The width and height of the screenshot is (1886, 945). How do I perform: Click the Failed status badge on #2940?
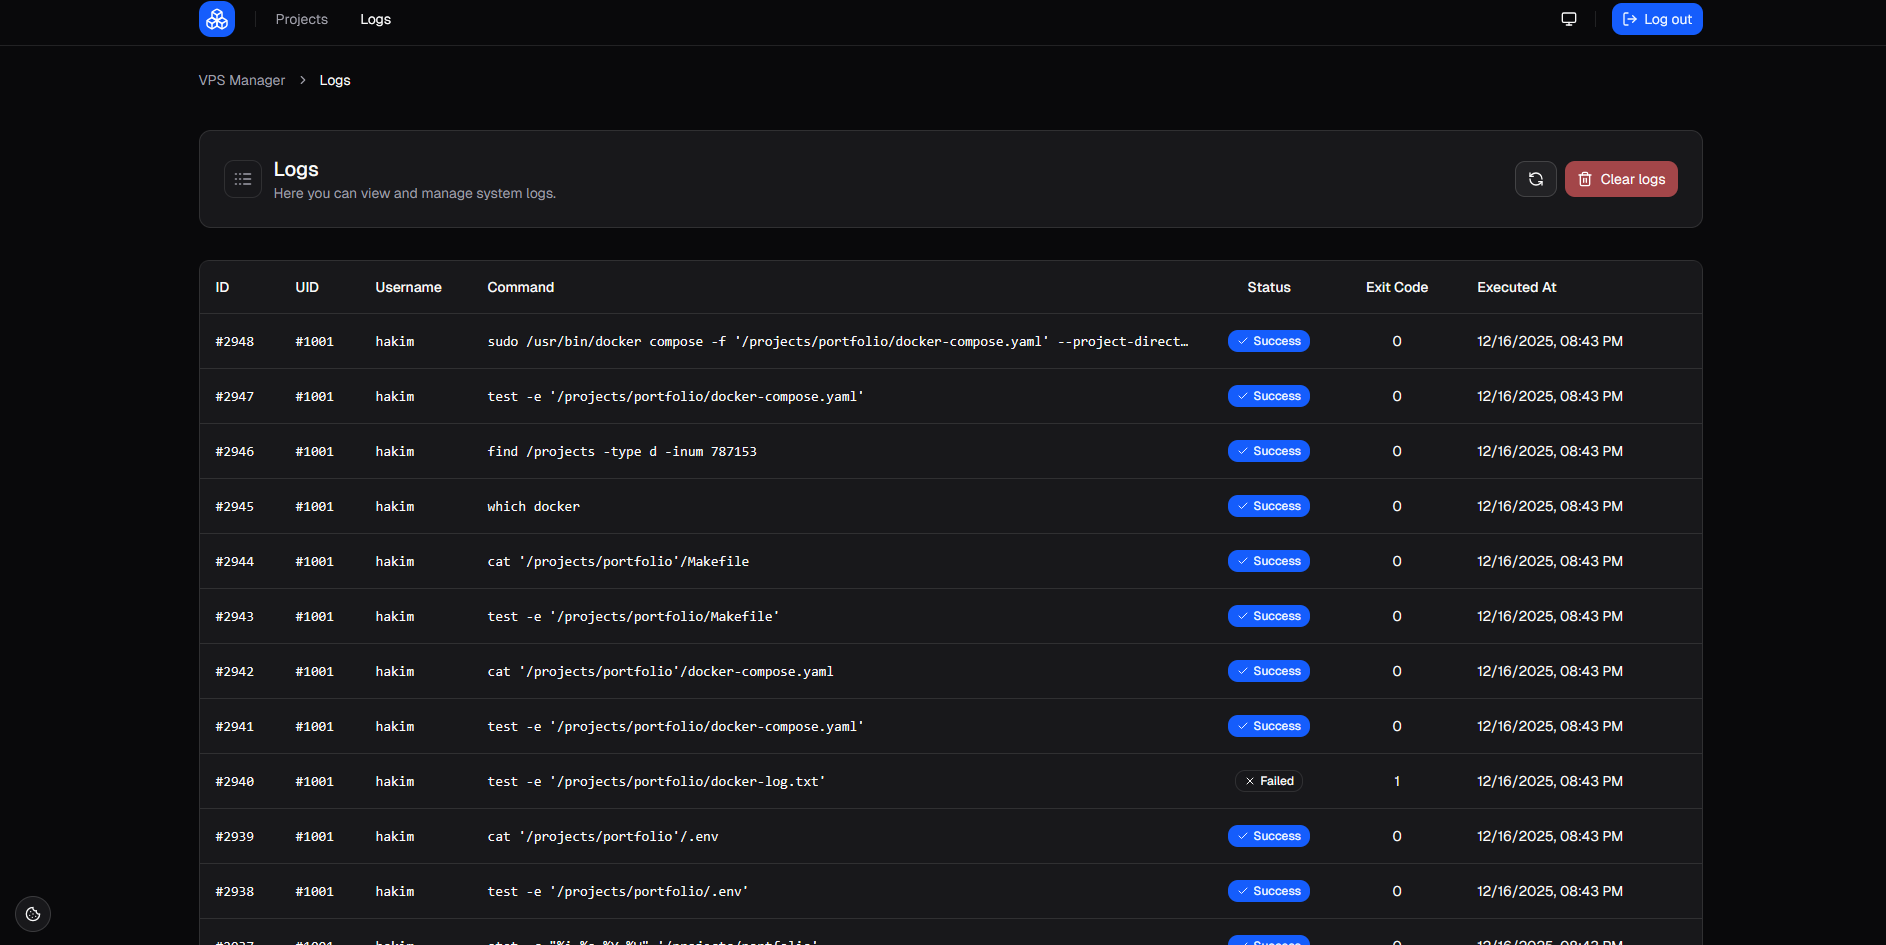point(1268,781)
